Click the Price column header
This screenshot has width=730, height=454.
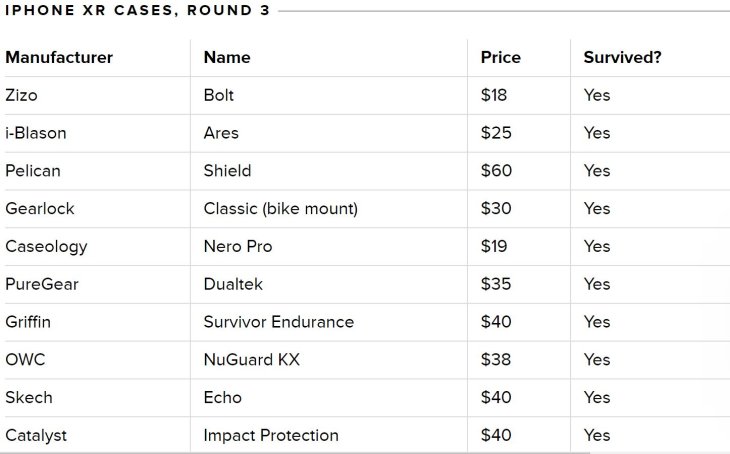(501, 57)
